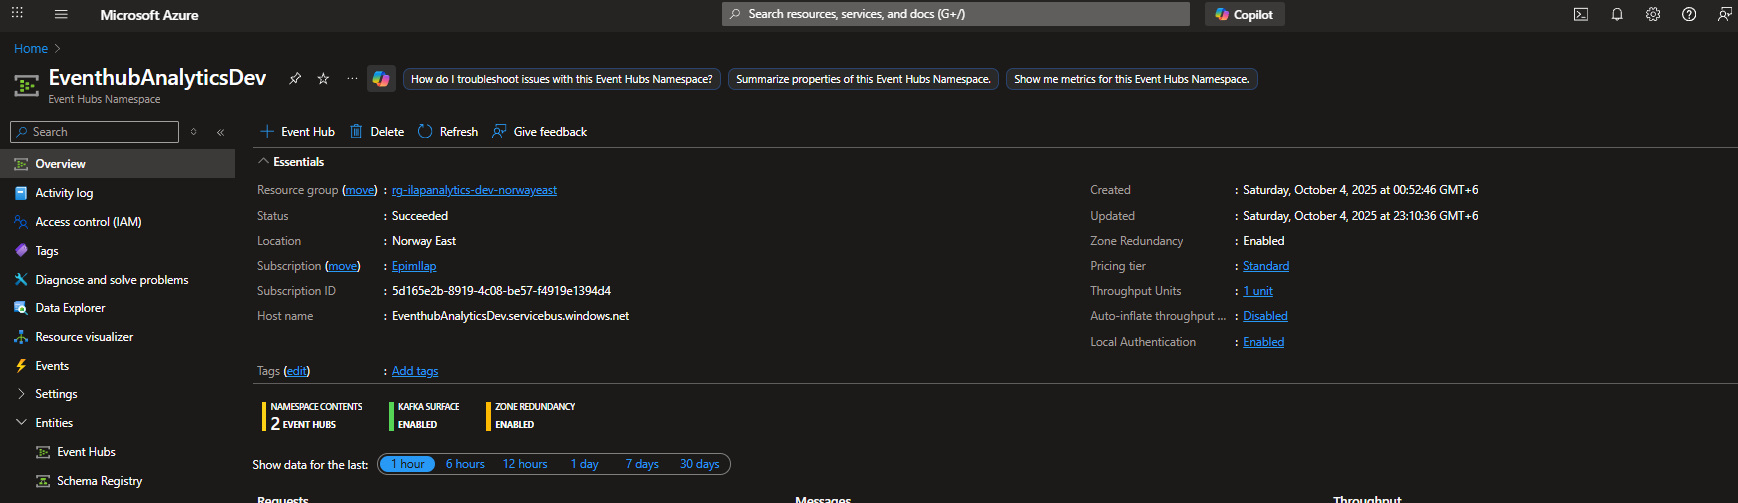Click edit next to Tags
Screen dimensions: 1738x503
click(x=297, y=371)
